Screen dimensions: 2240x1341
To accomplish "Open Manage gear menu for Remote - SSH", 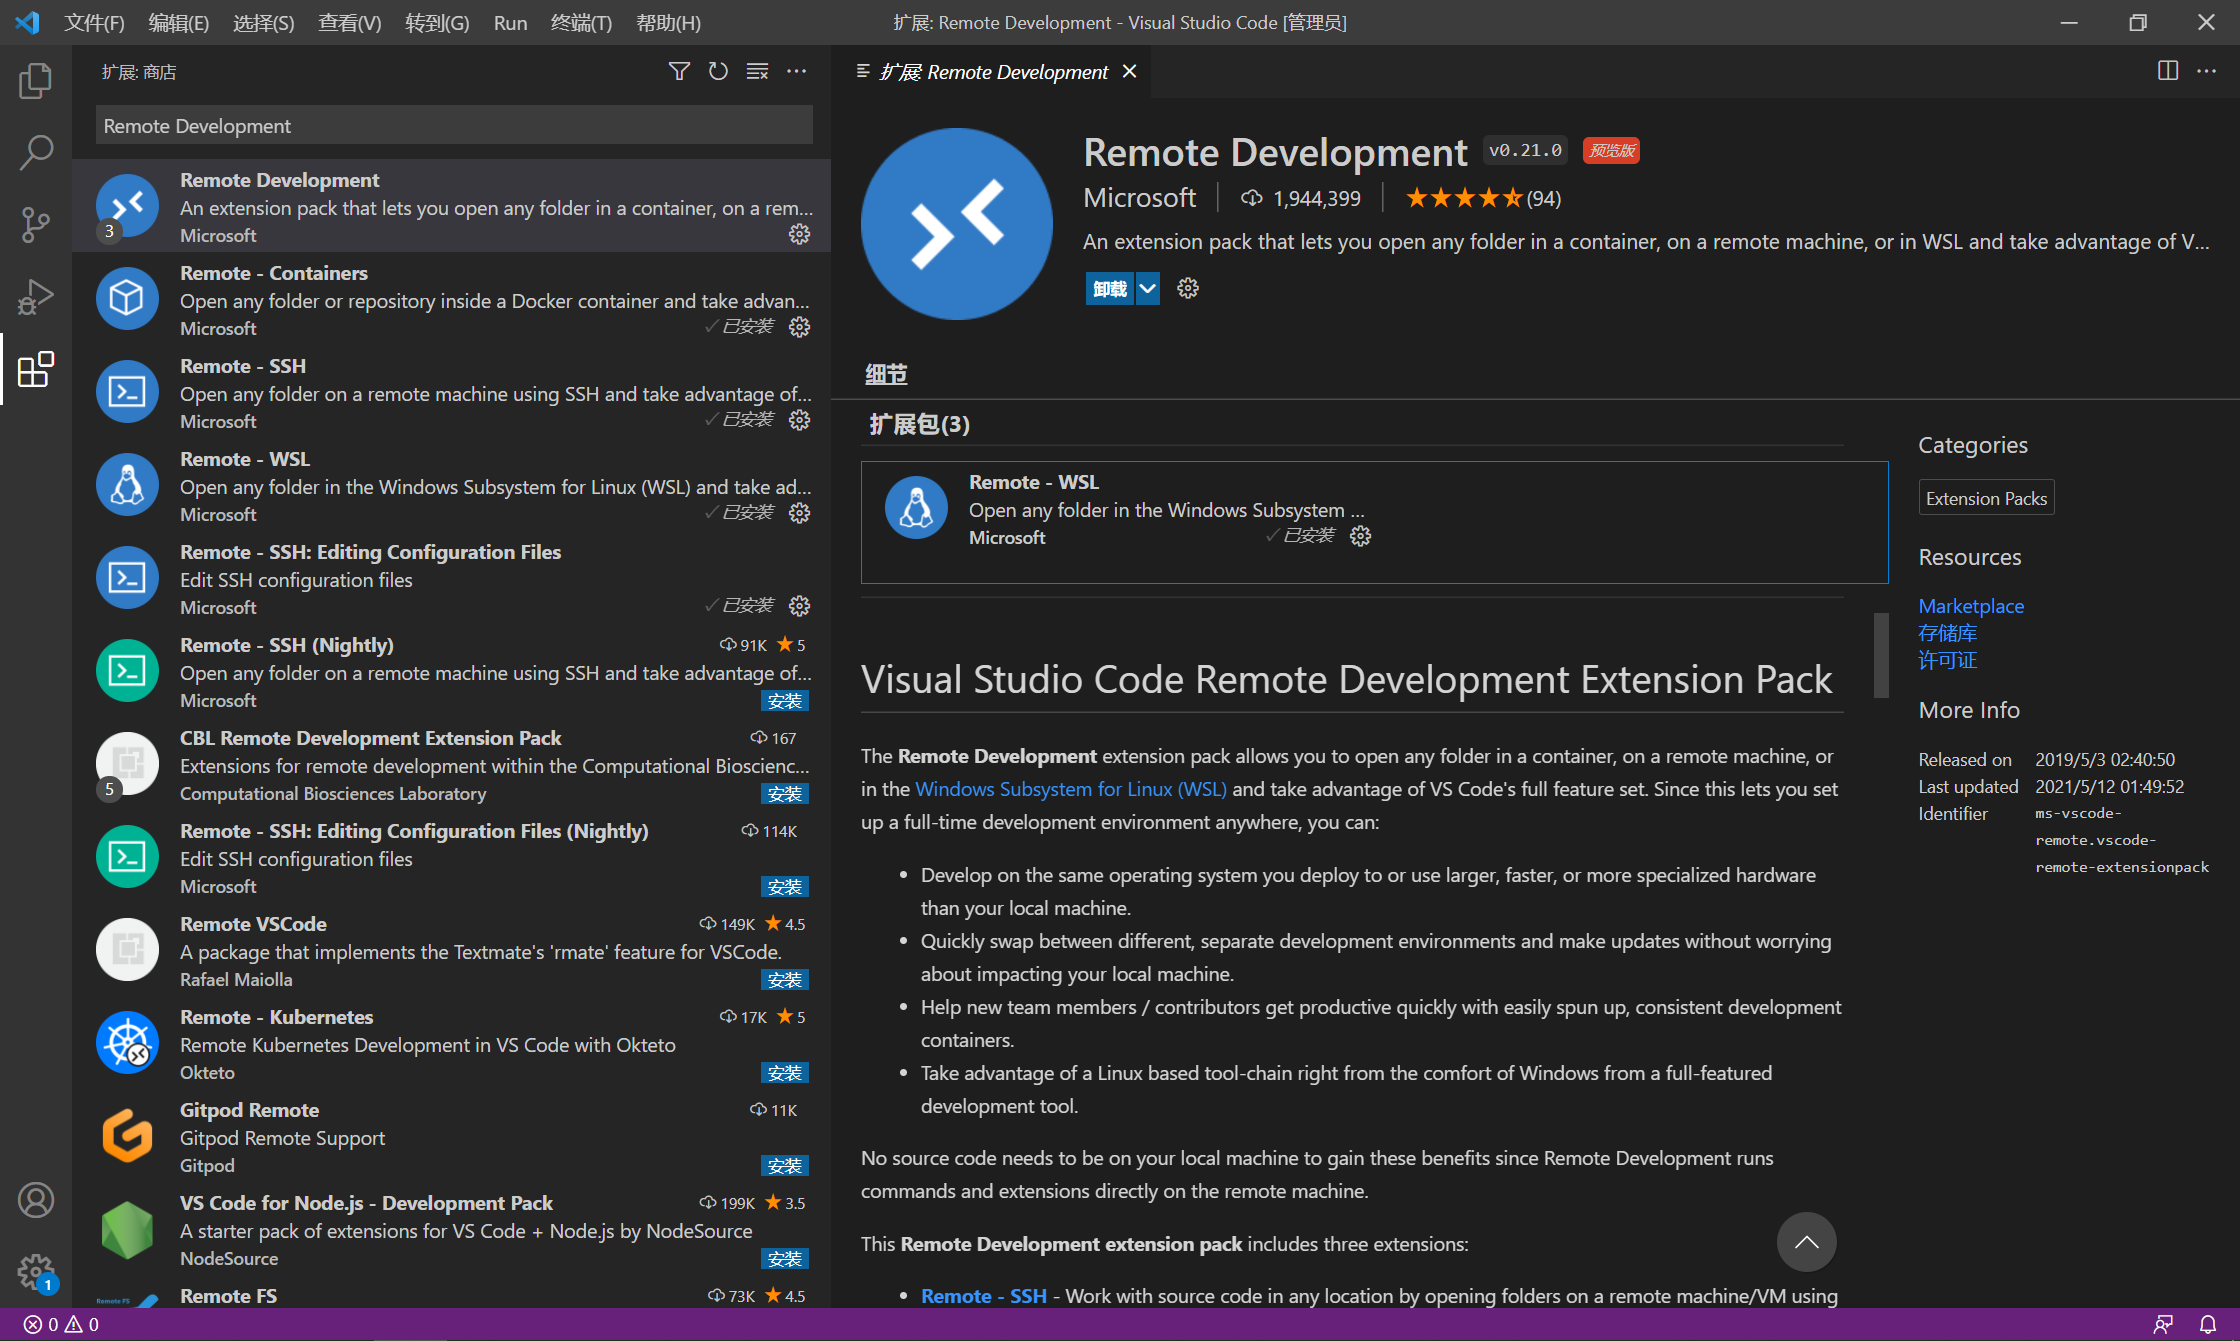I will [799, 420].
